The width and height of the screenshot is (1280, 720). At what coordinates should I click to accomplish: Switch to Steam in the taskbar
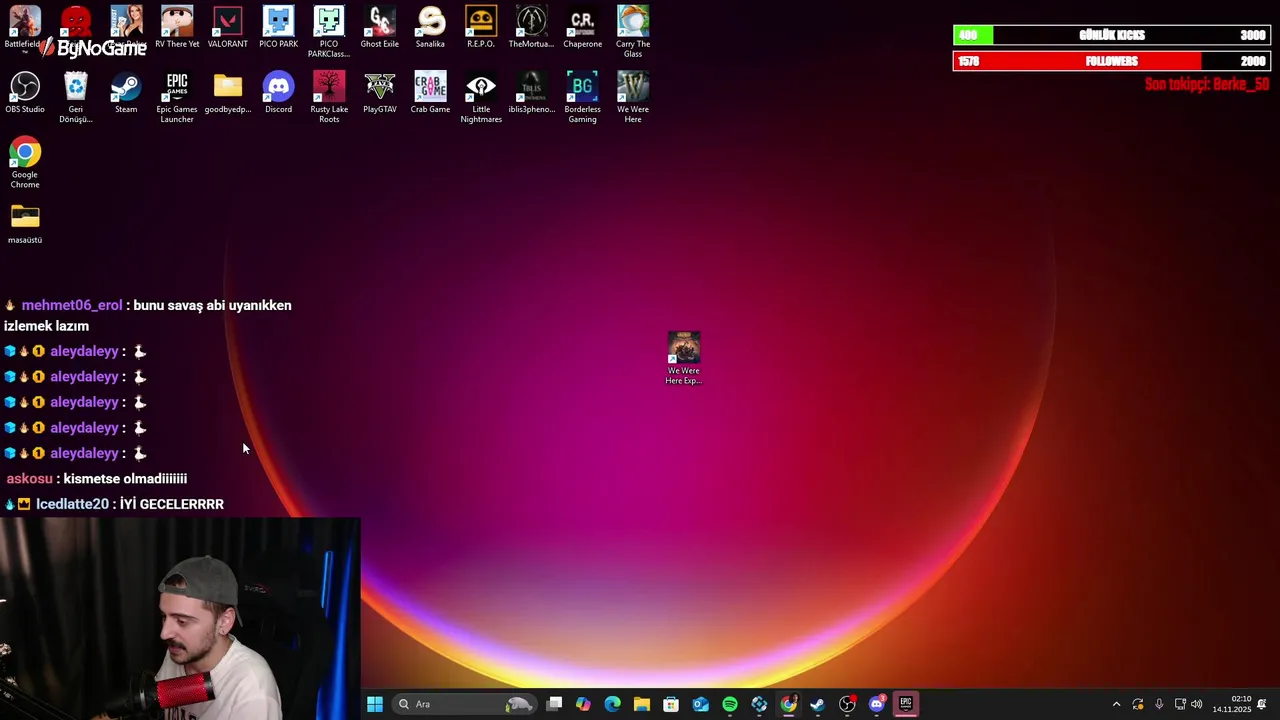click(818, 704)
